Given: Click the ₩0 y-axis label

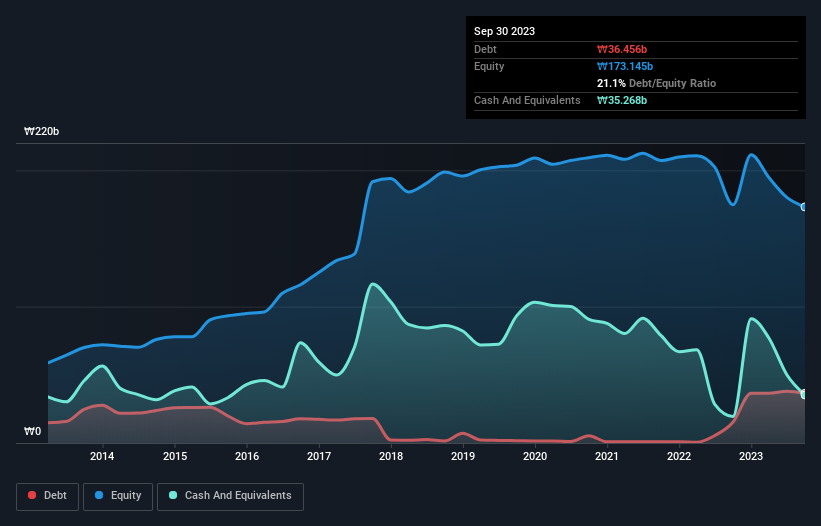Looking at the screenshot, I should click(32, 431).
